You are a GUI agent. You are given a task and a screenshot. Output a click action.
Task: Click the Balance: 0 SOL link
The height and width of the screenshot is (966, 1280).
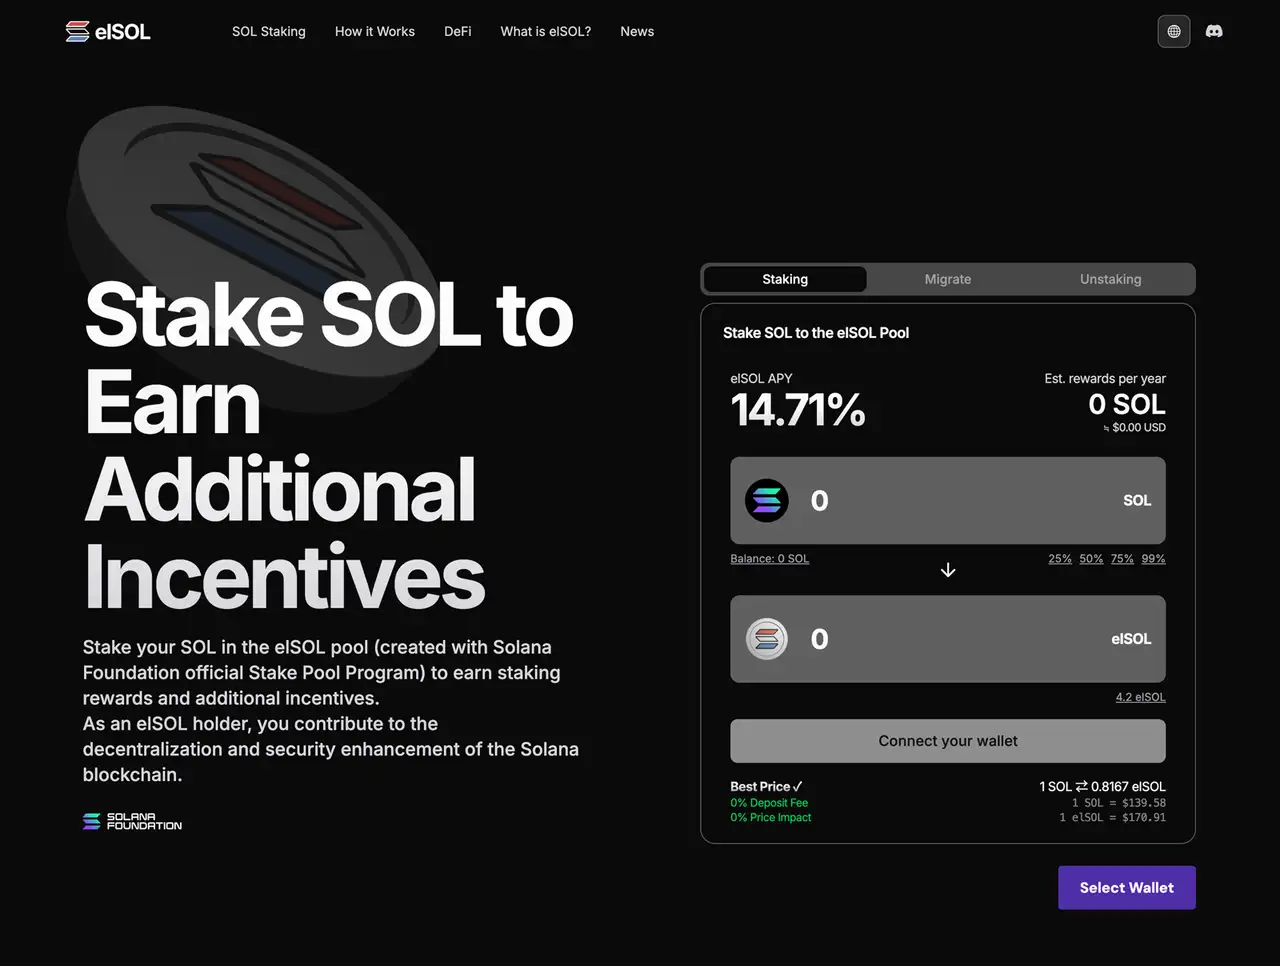pos(770,559)
